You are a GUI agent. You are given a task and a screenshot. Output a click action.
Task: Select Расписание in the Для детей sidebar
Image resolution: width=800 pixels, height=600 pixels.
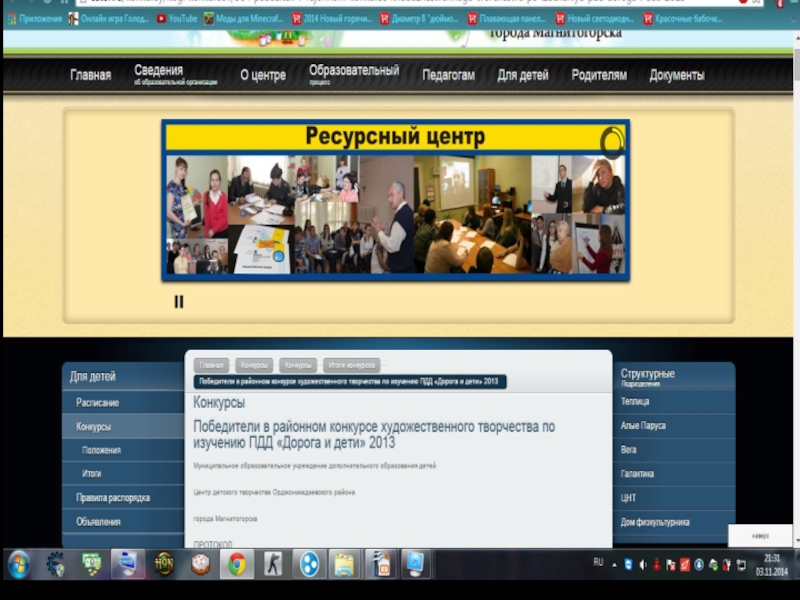[98, 402]
